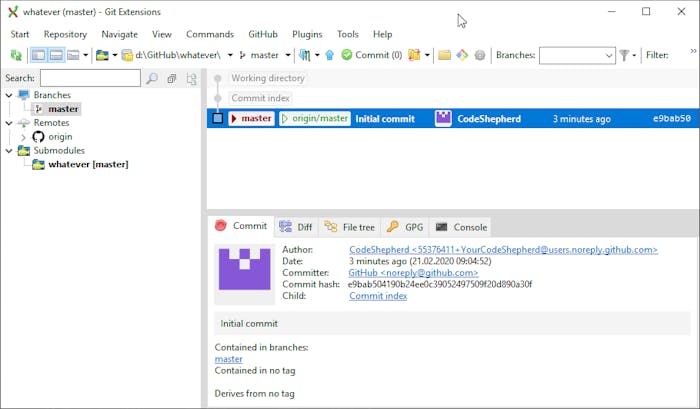Open the Help menu
Image resolution: width=700 pixels, height=409 pixels.
click(383, 34)
